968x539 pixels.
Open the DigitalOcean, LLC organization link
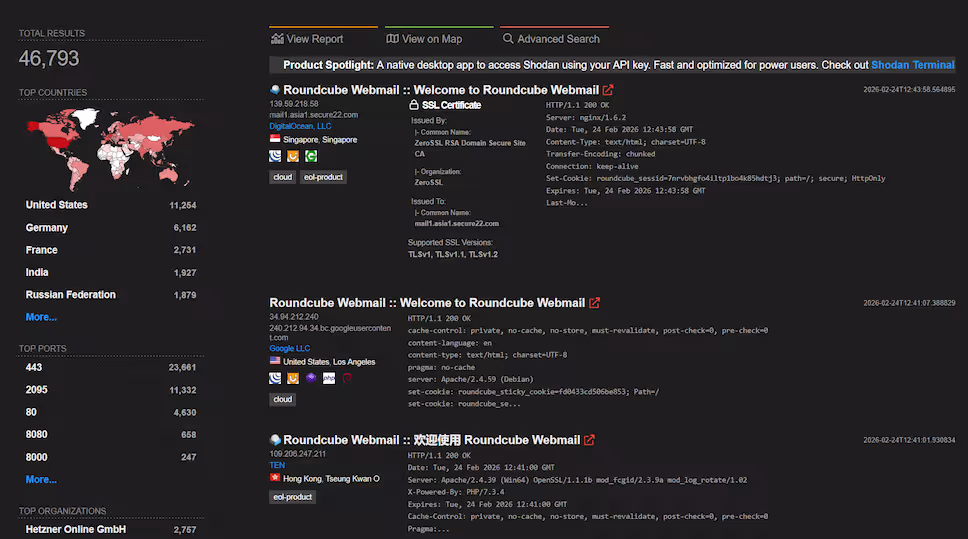300,126
